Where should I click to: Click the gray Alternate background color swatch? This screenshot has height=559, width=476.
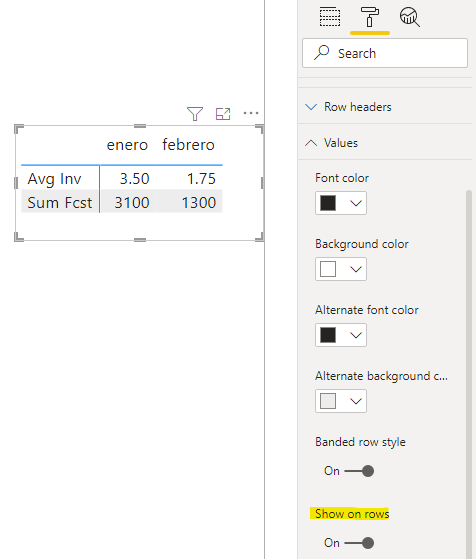click(x=328, y=401)
